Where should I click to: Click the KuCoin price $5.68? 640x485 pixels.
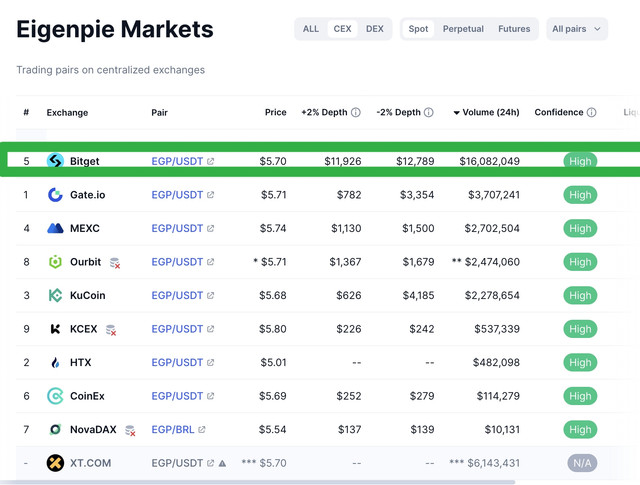pos(273,296)
